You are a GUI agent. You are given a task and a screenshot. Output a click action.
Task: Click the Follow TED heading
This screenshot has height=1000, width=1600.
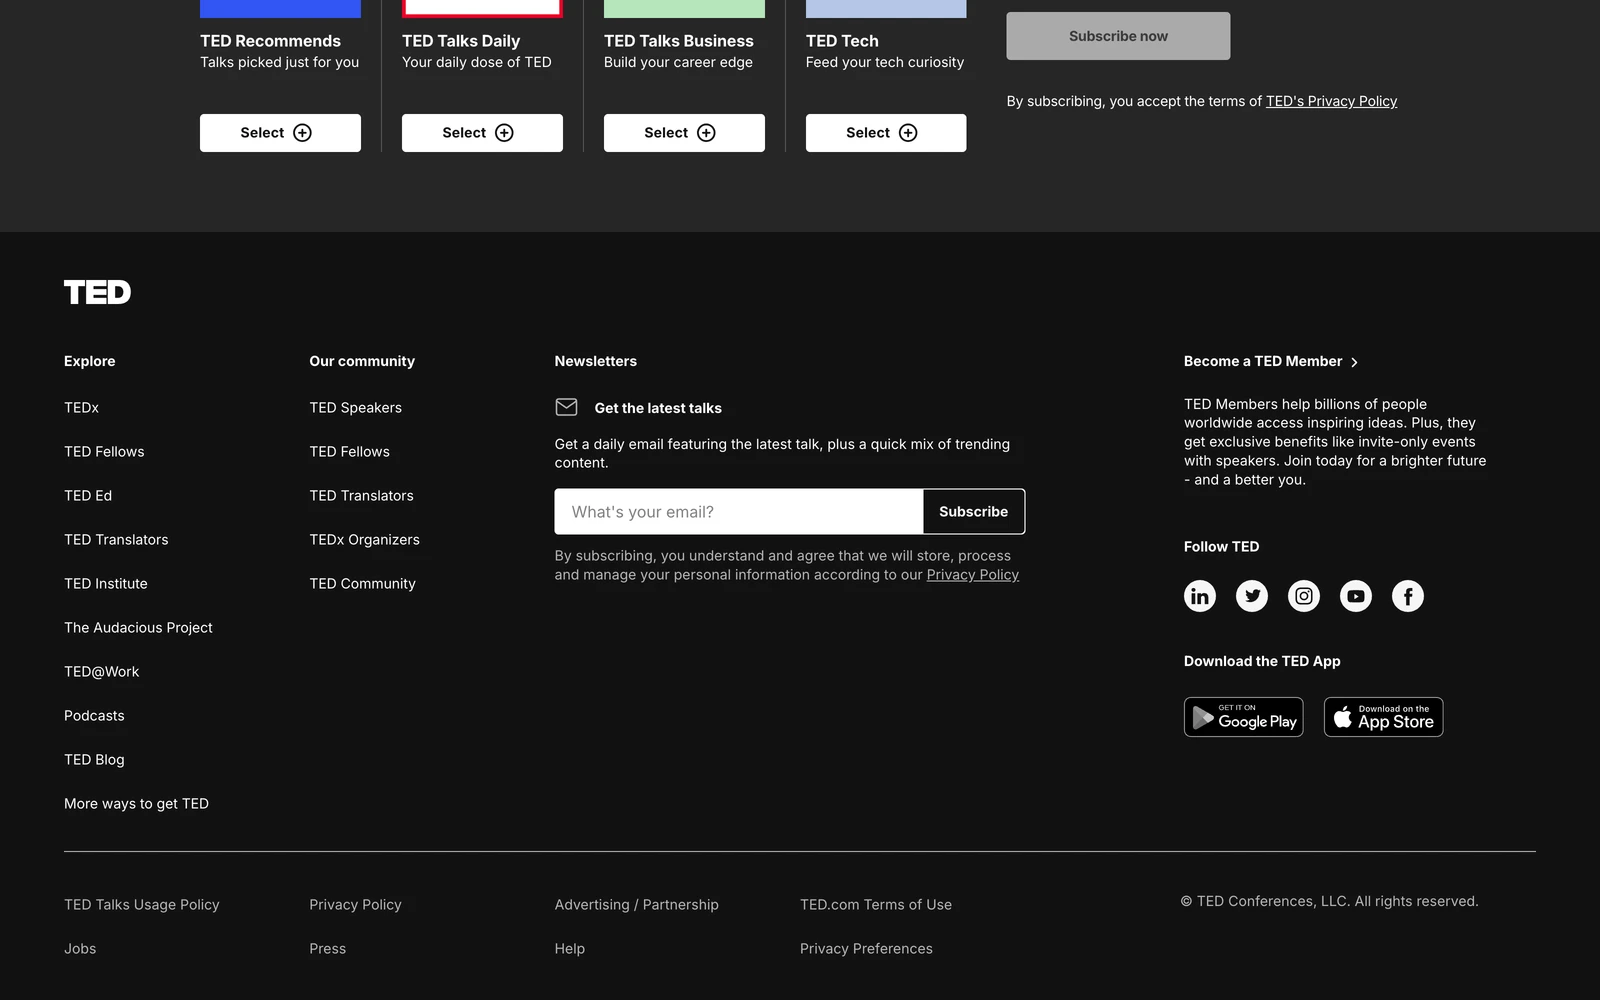coord(1221,547)
